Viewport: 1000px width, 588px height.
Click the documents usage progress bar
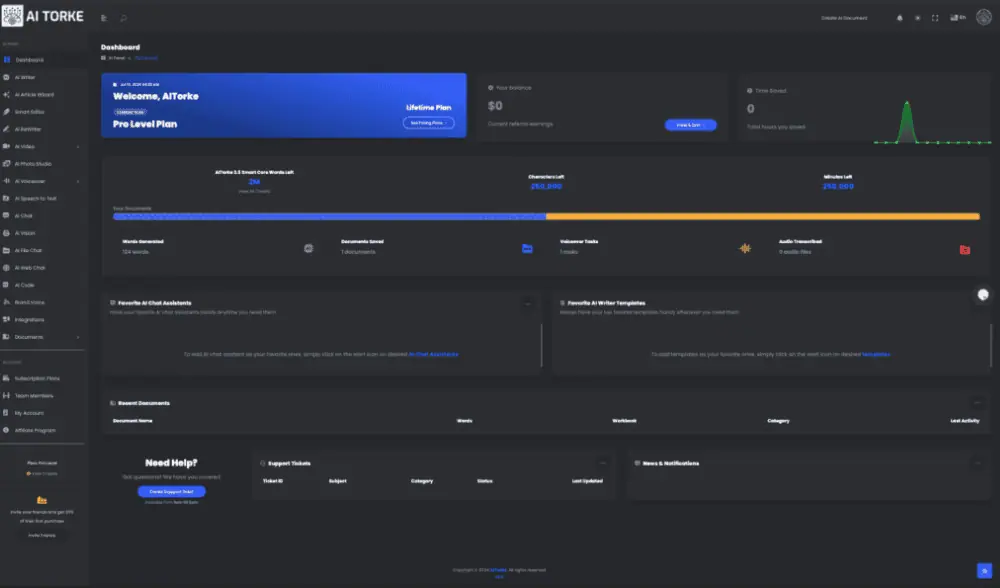(x=545, y=216)
